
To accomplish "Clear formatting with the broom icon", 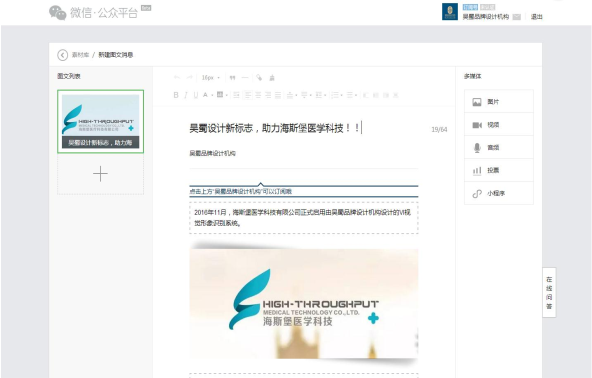I will point(272,78).
